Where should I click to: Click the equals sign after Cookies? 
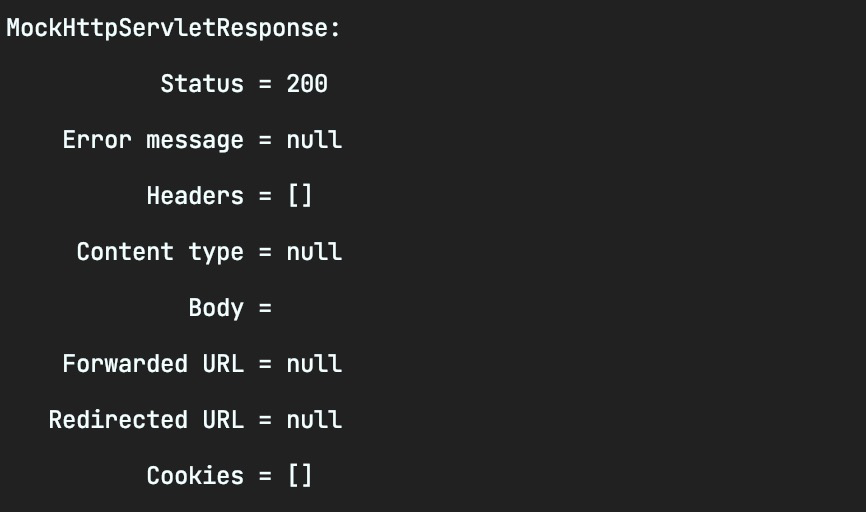(265, 476)
